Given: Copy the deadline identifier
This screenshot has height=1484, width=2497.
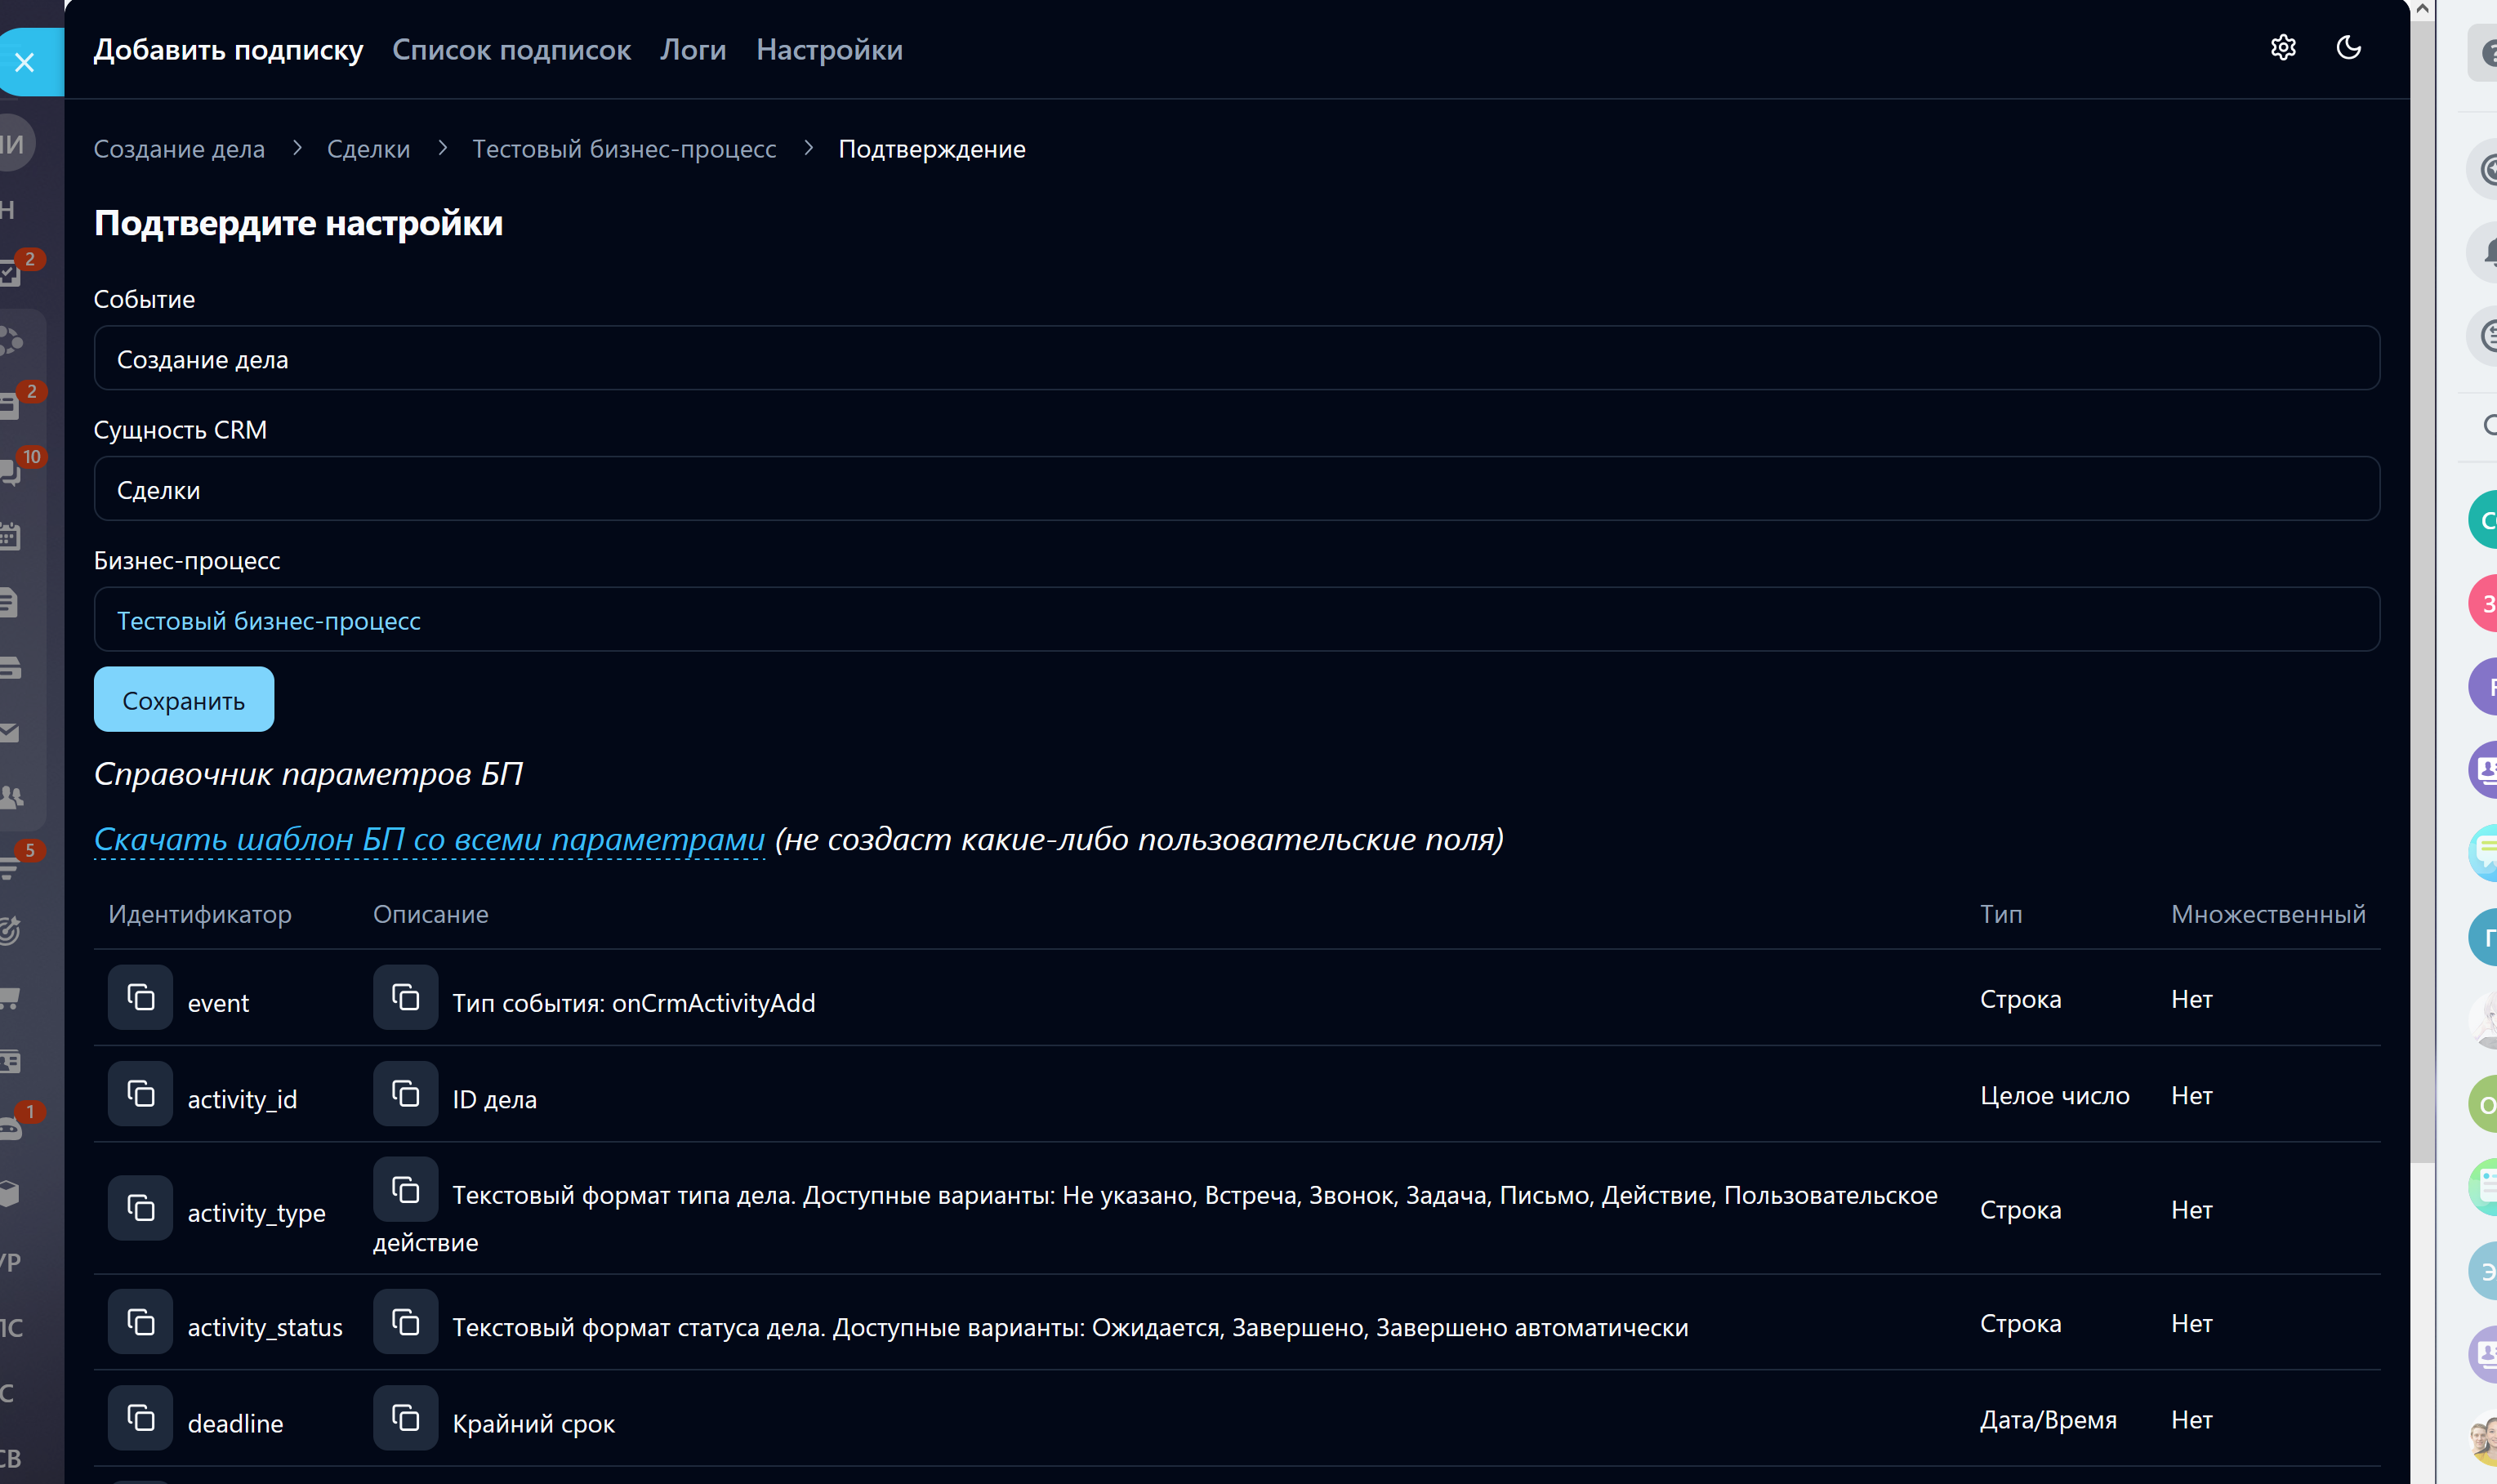Looking at the screenshot, I should 140,1418.
